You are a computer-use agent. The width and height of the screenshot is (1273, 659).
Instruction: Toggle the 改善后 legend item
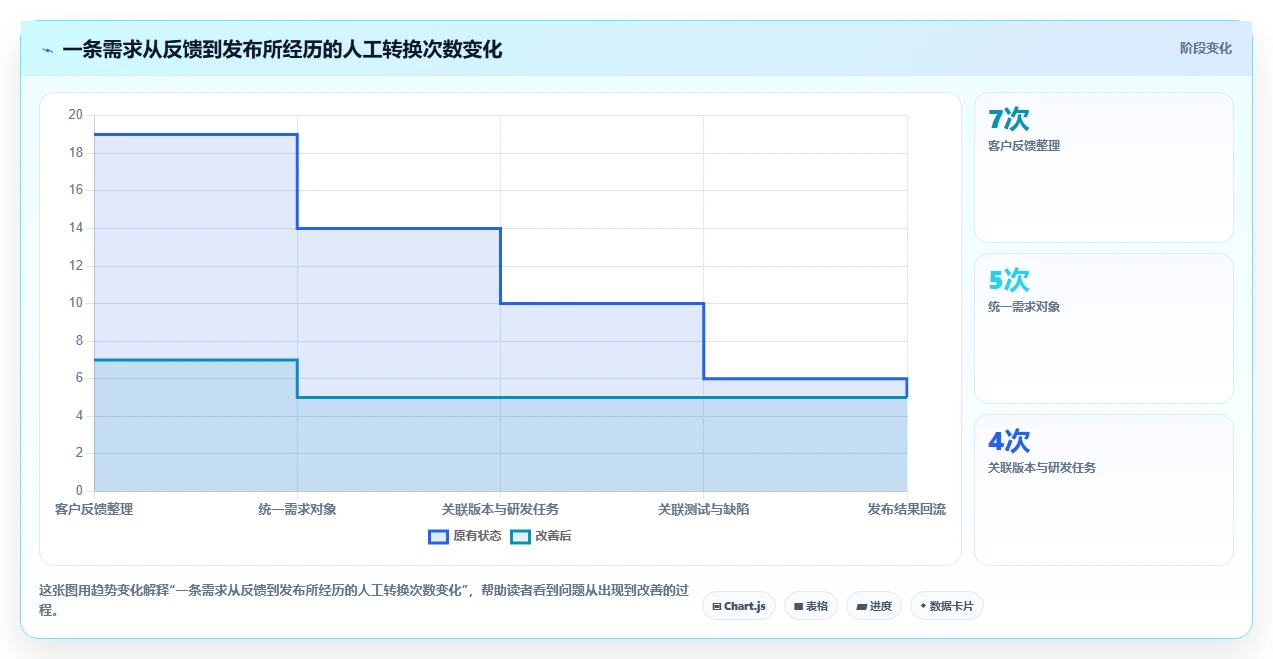click(541, 536)
